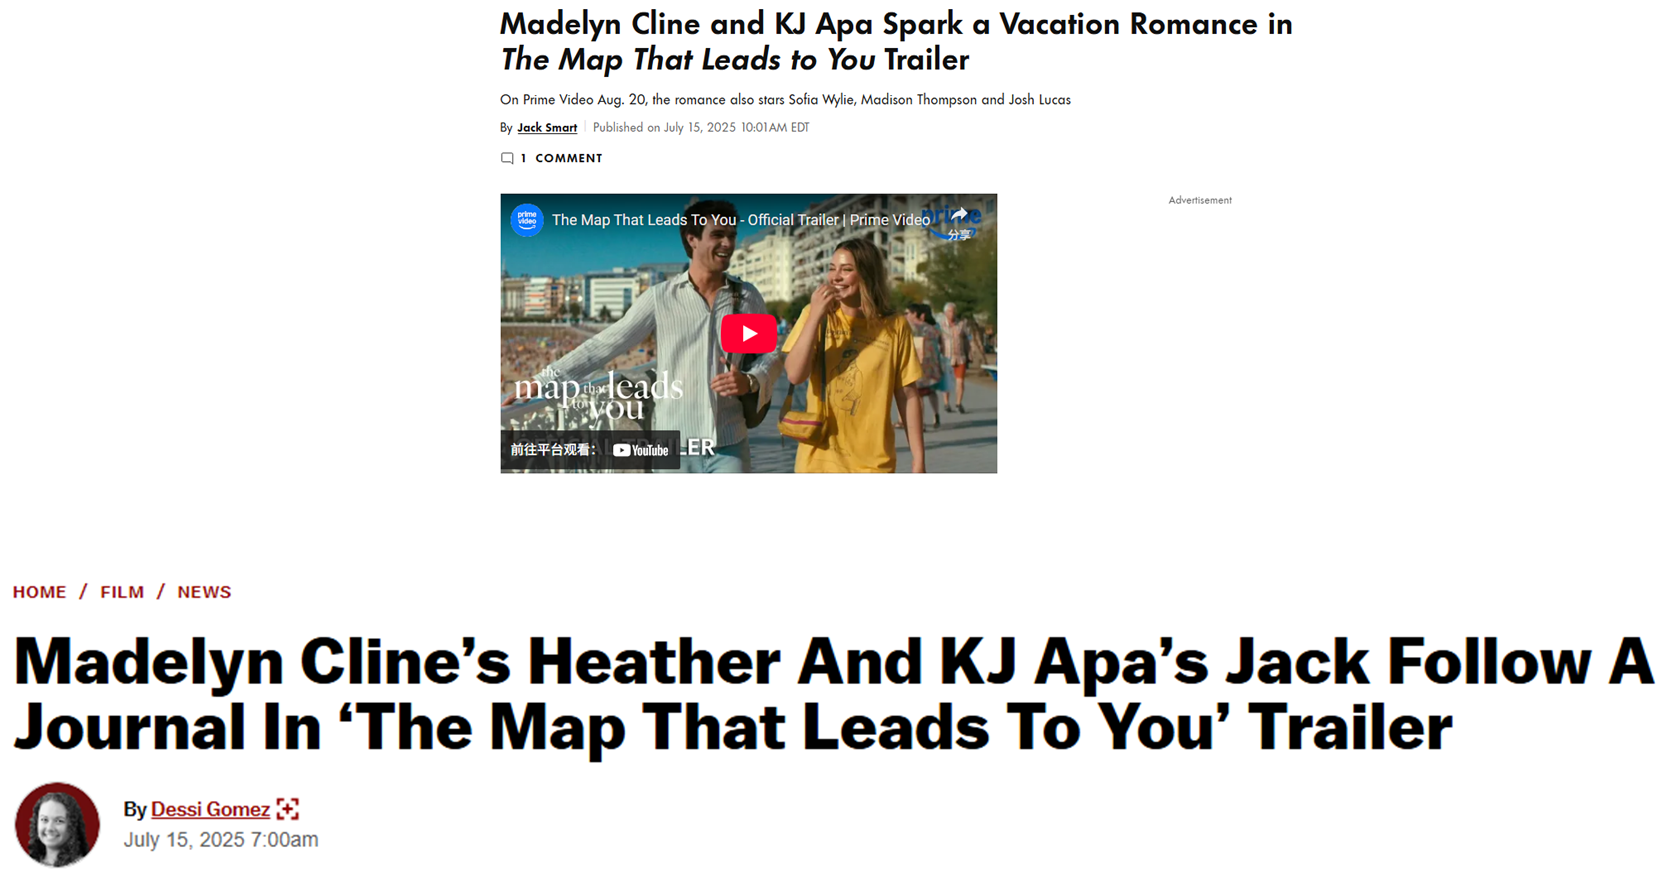Open author Jack Smart's page
The image size is (1662, 876).
coord(547,127)
